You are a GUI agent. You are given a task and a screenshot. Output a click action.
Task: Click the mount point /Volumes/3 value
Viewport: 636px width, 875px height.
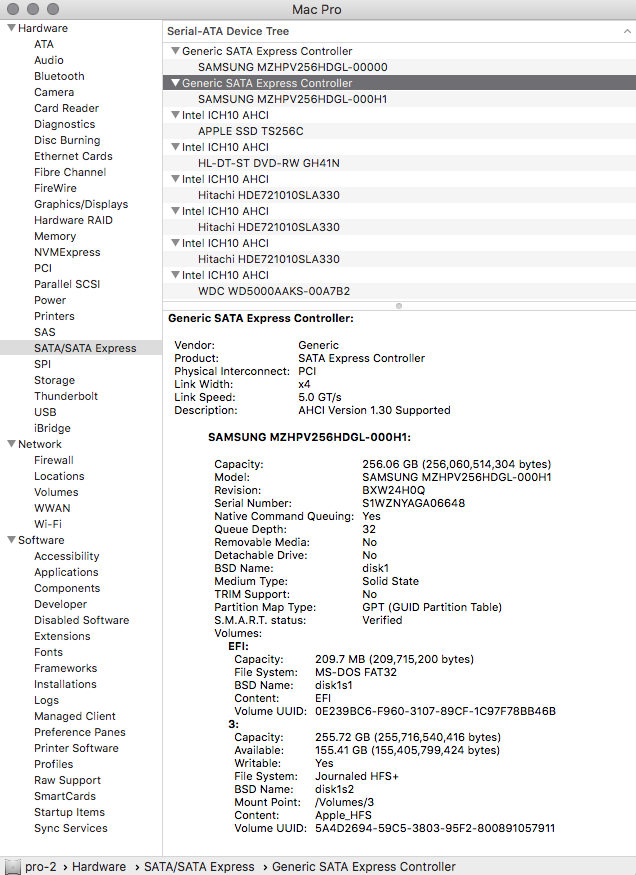pos(344,802)
